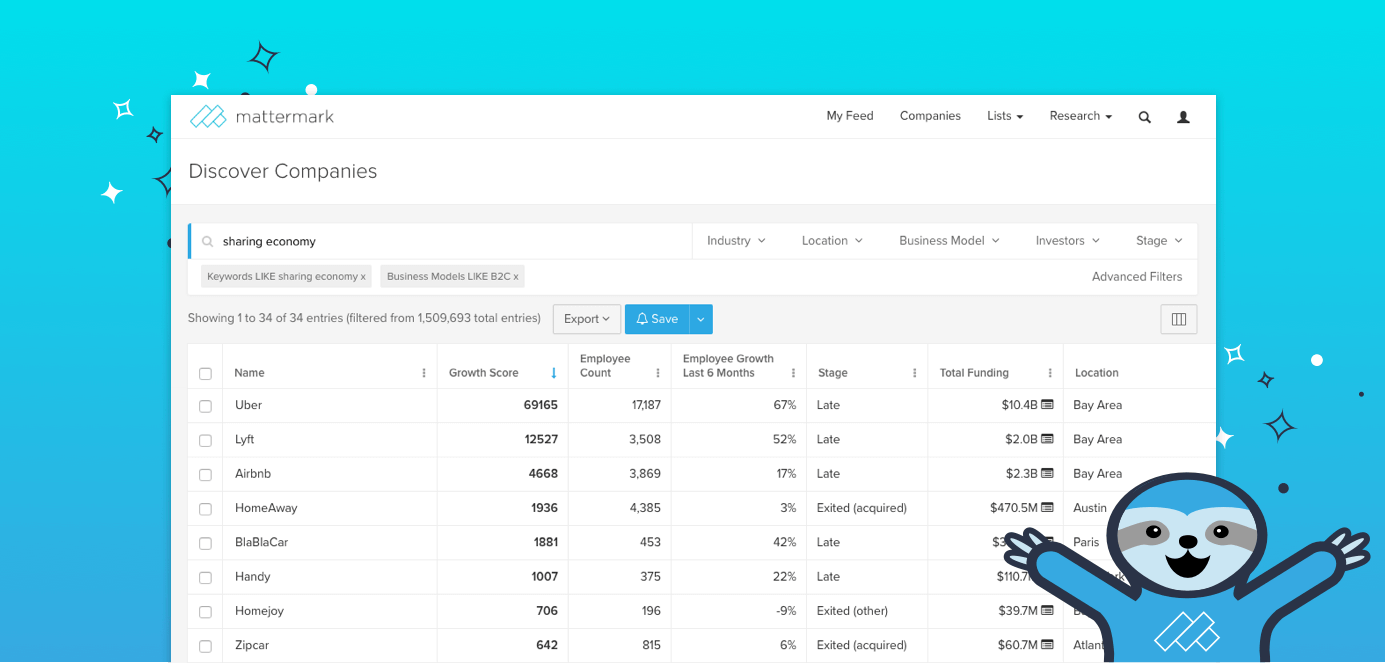Open the Employee Count column options menu
The width and height of the screenshot is (1385, 663).
pos(658,373)
